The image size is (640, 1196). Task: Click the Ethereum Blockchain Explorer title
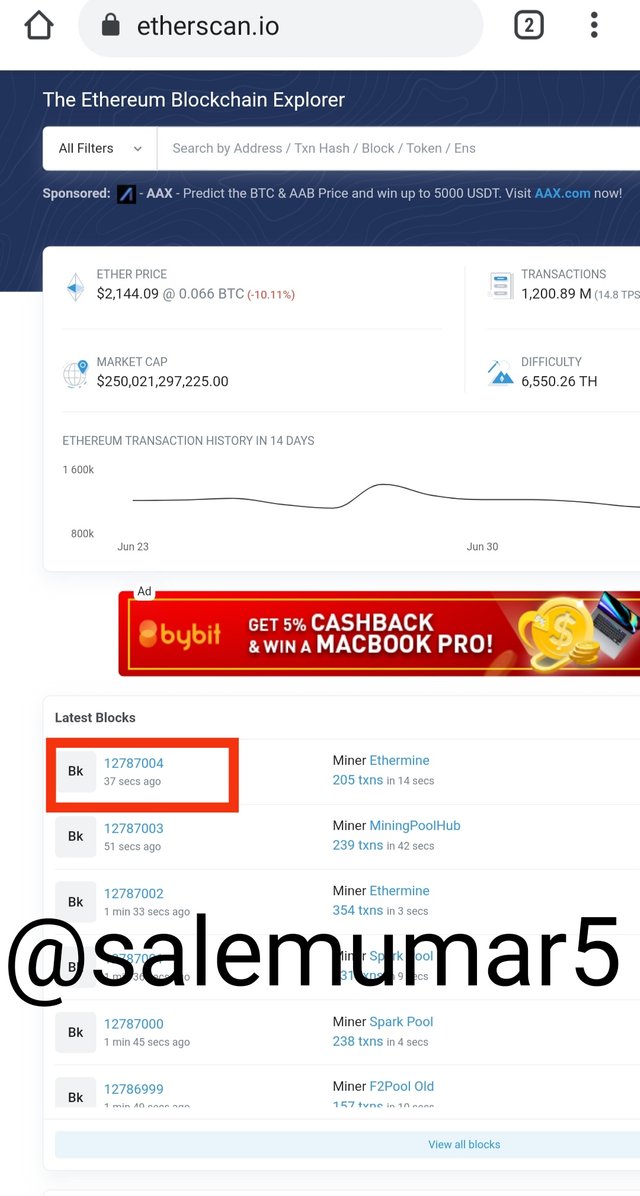pos(194,100)
